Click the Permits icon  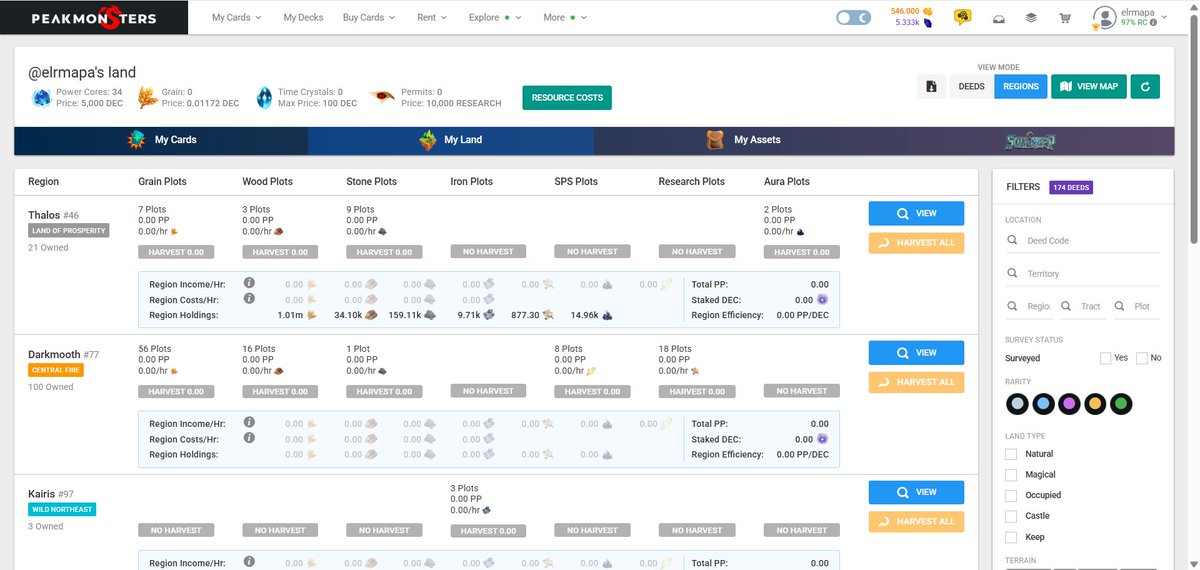click(x=381, y=97)
